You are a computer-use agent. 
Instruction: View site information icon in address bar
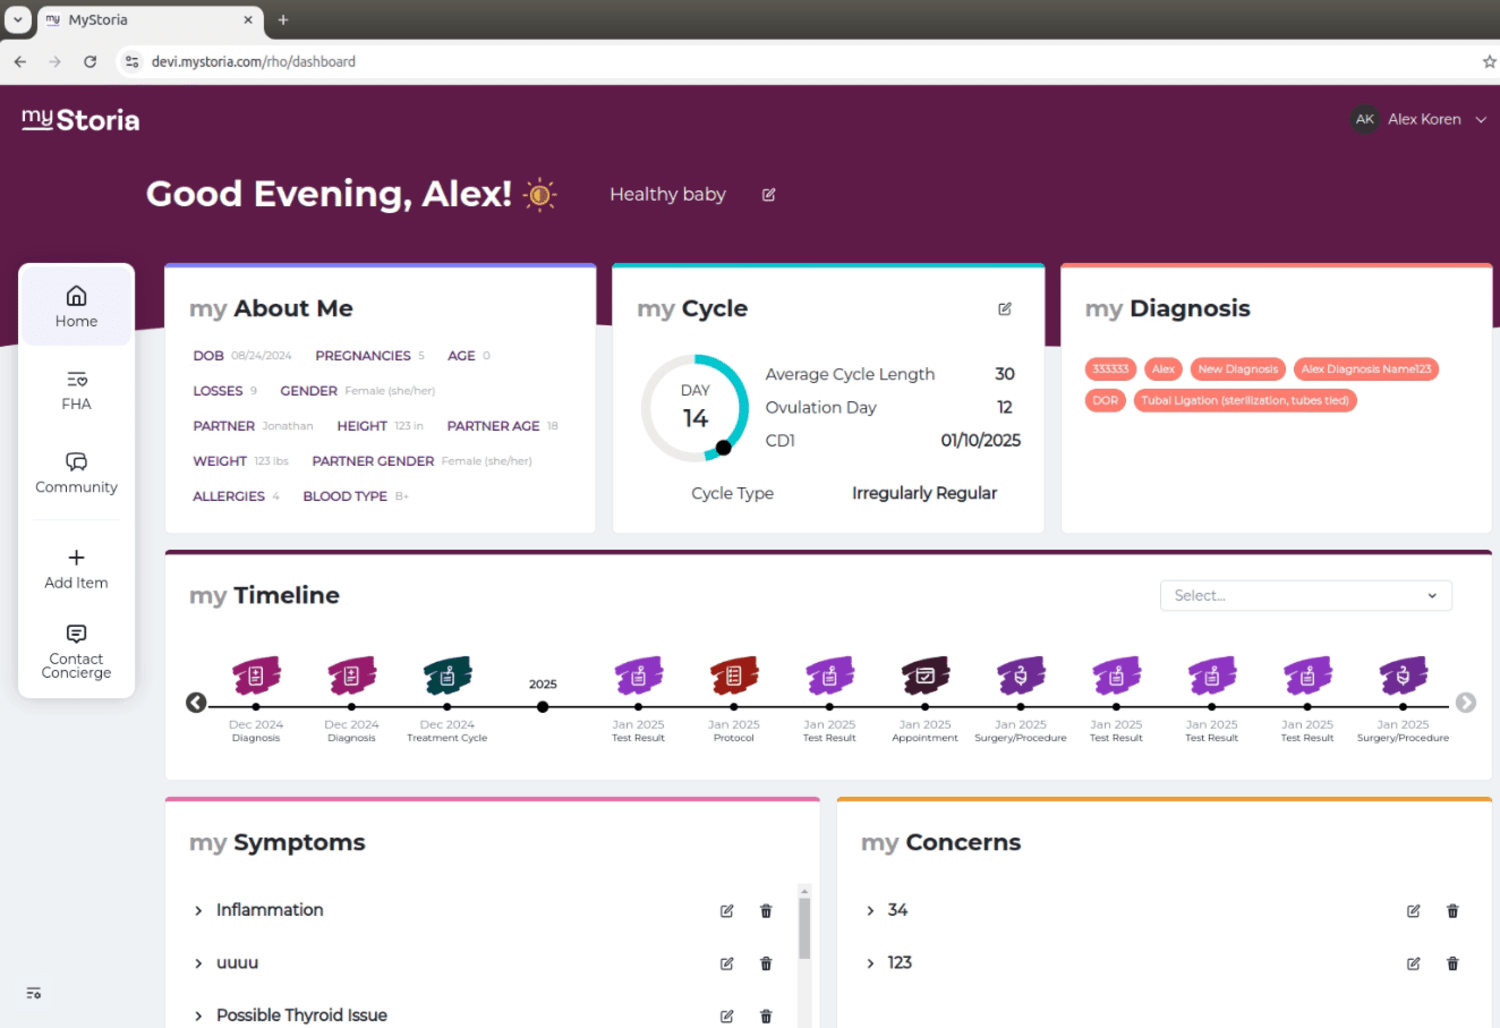coord(131,62)
